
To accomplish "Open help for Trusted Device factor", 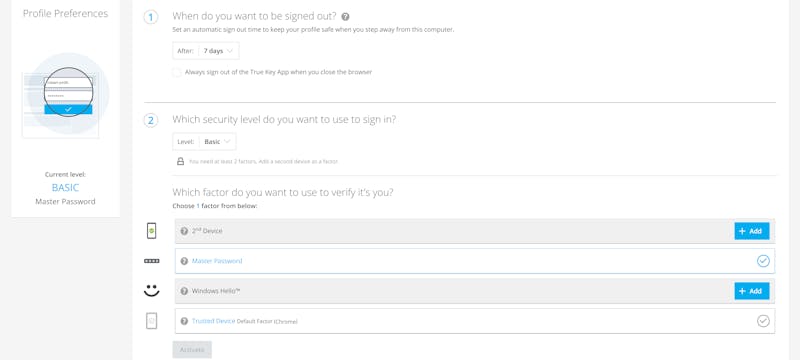I will [x=184, y=321].
